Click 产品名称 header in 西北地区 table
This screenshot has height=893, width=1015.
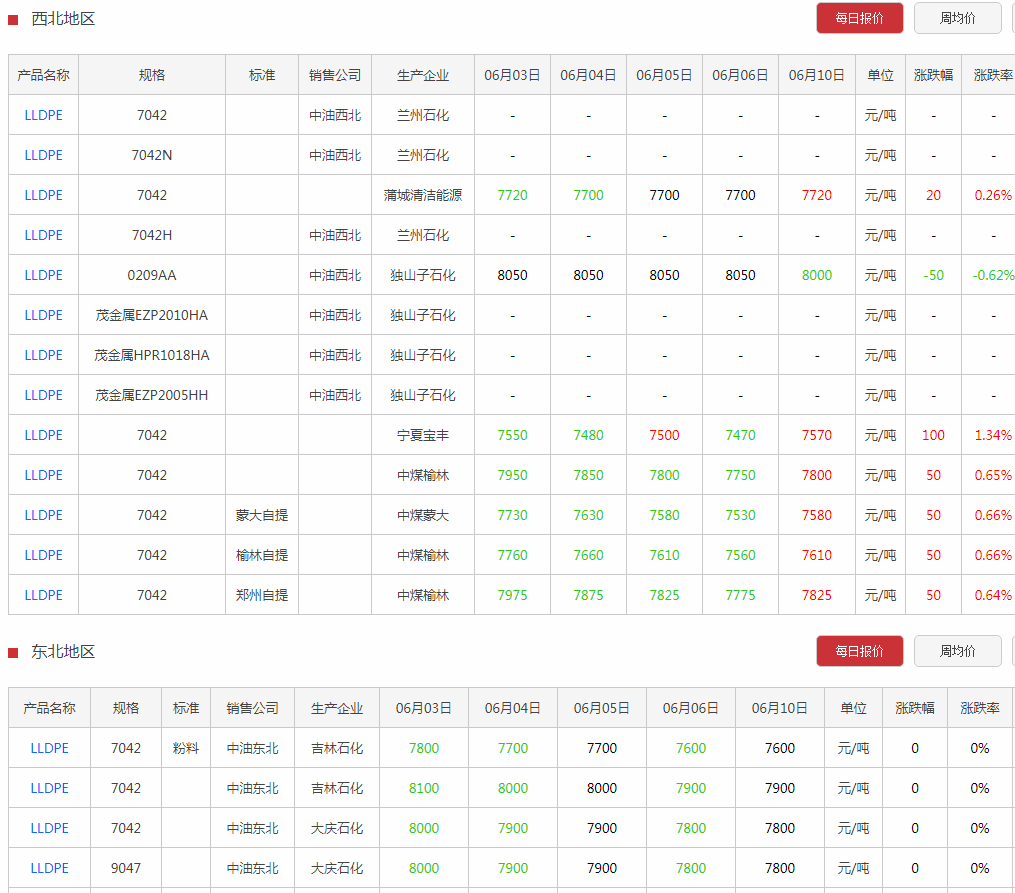43,75
